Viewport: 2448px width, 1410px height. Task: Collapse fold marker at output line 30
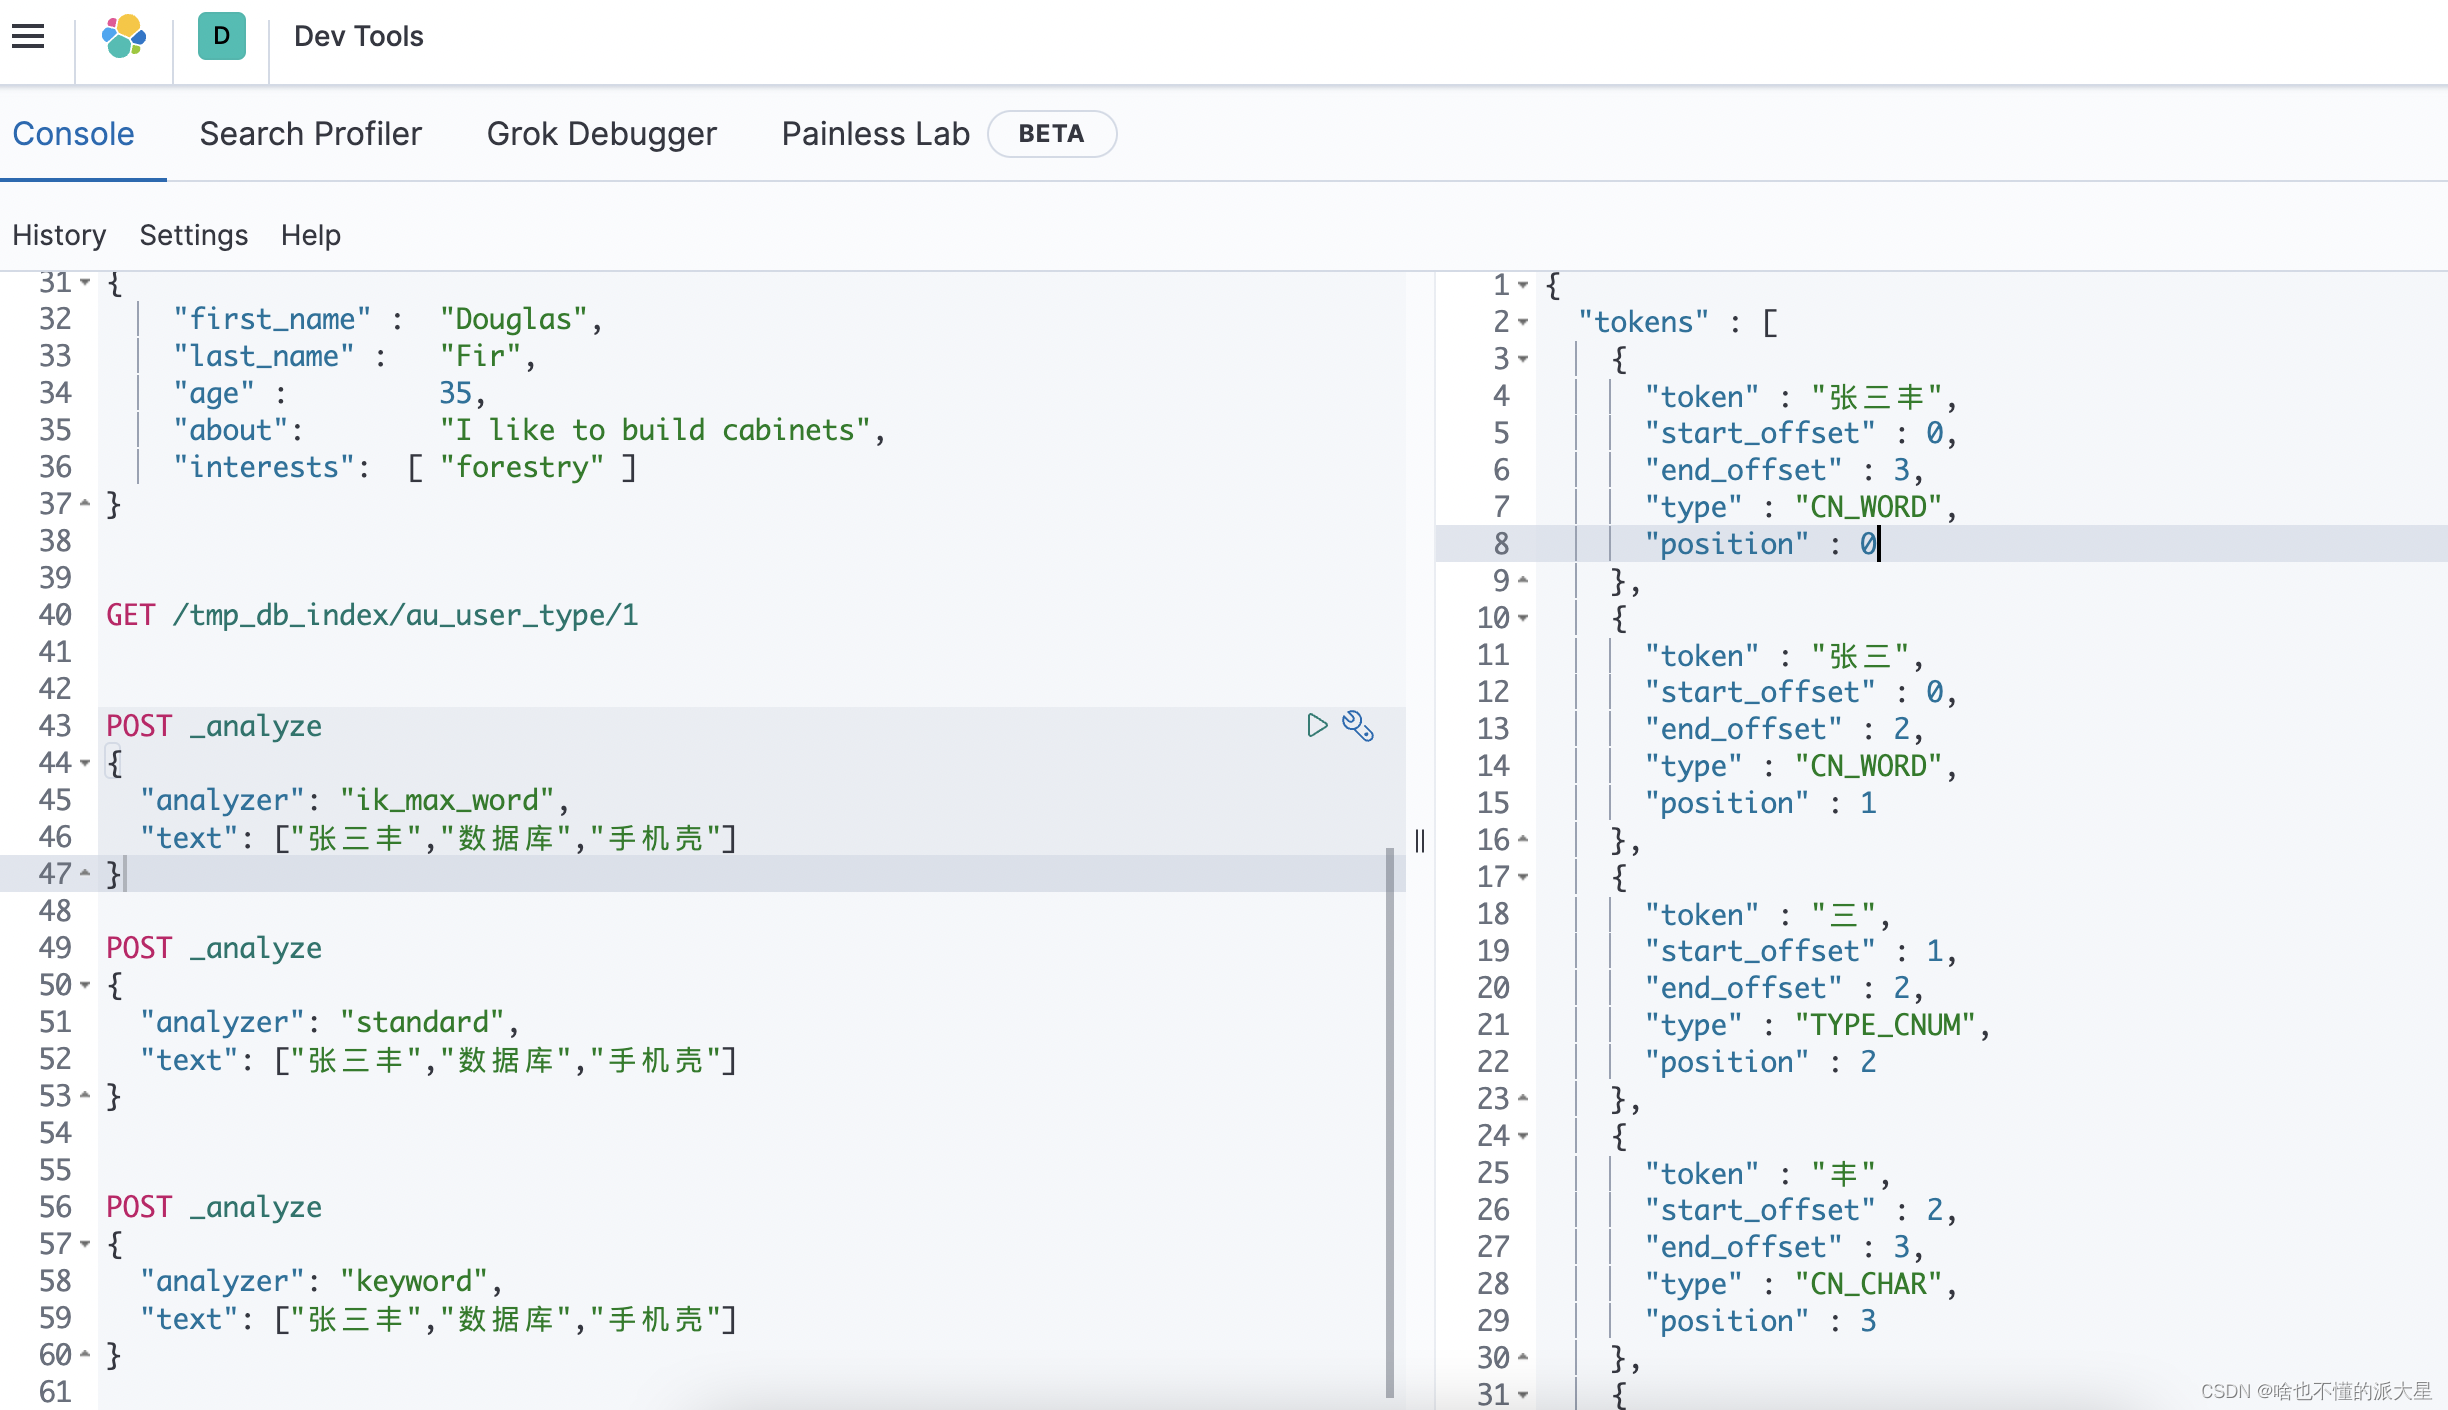coord(1523,1357)
